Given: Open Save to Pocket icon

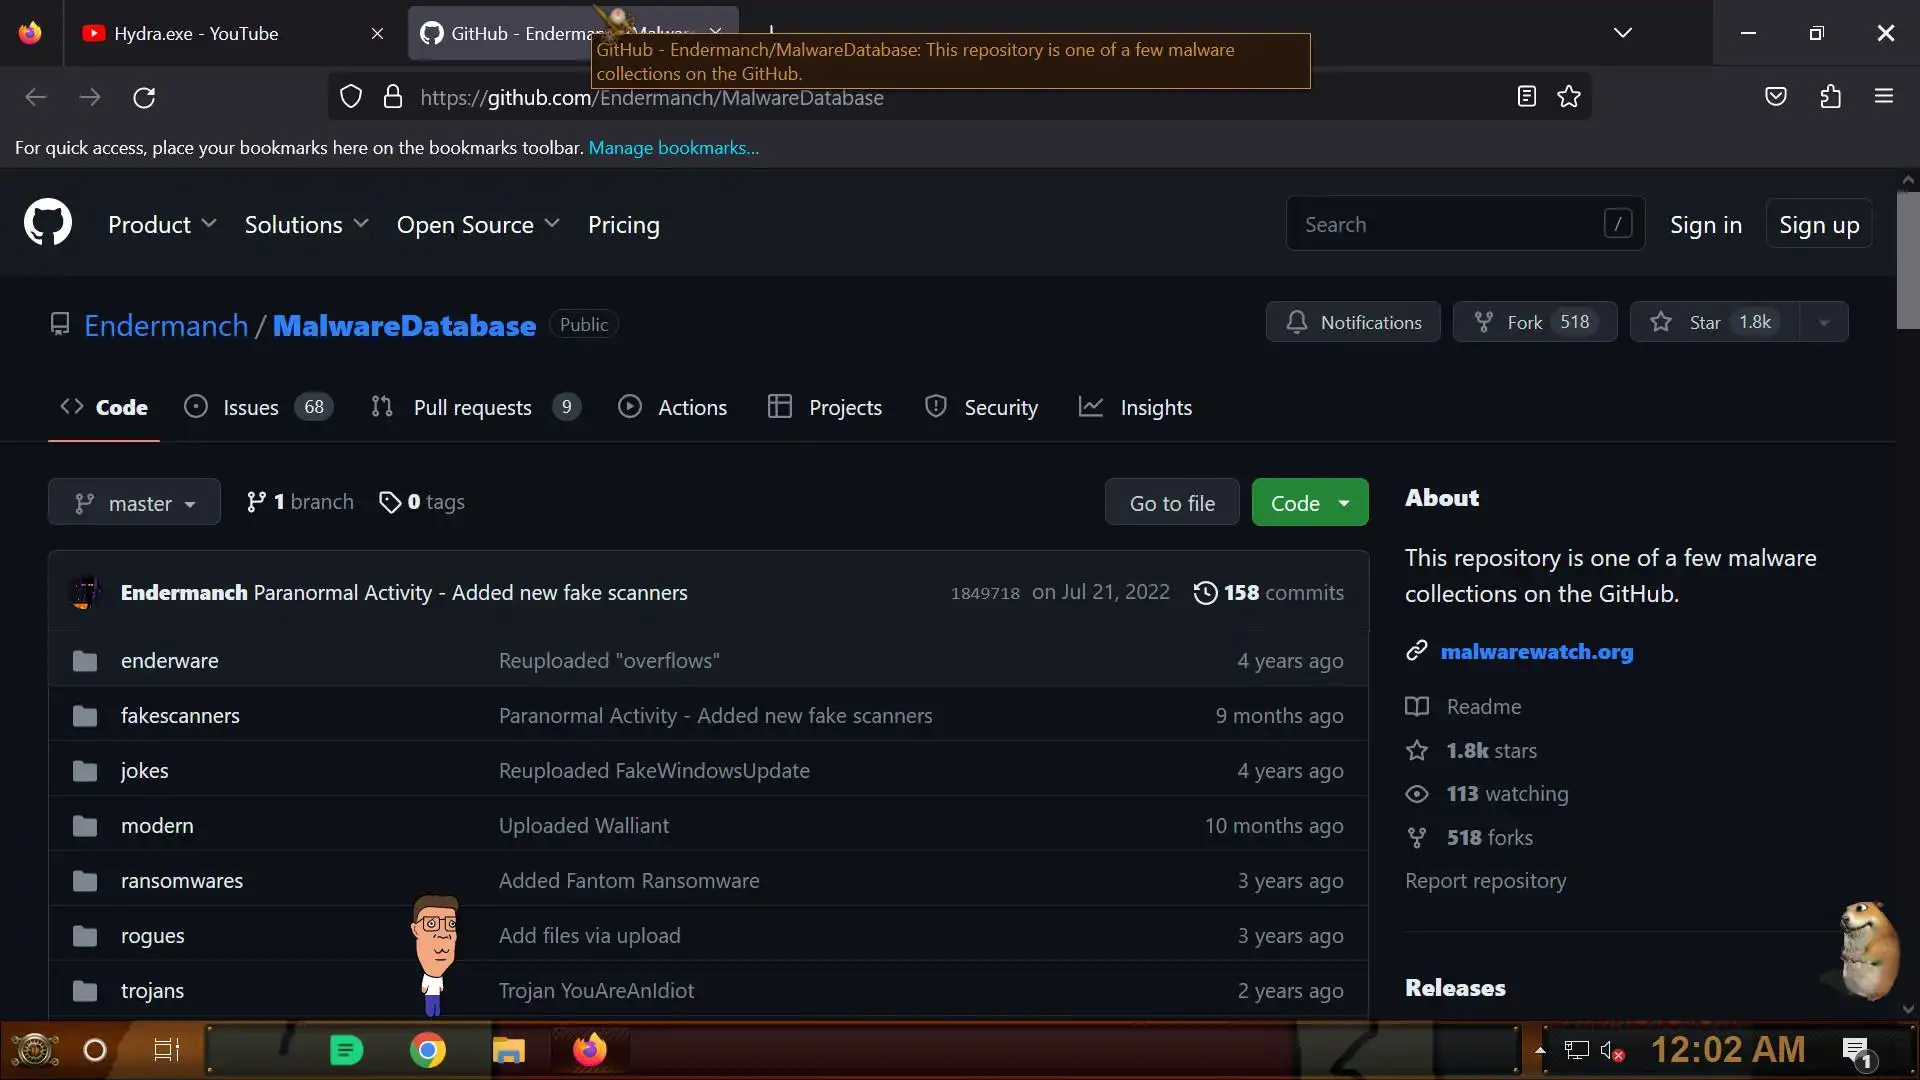Looking at the screenshot, I should (x=1776, y=97).
